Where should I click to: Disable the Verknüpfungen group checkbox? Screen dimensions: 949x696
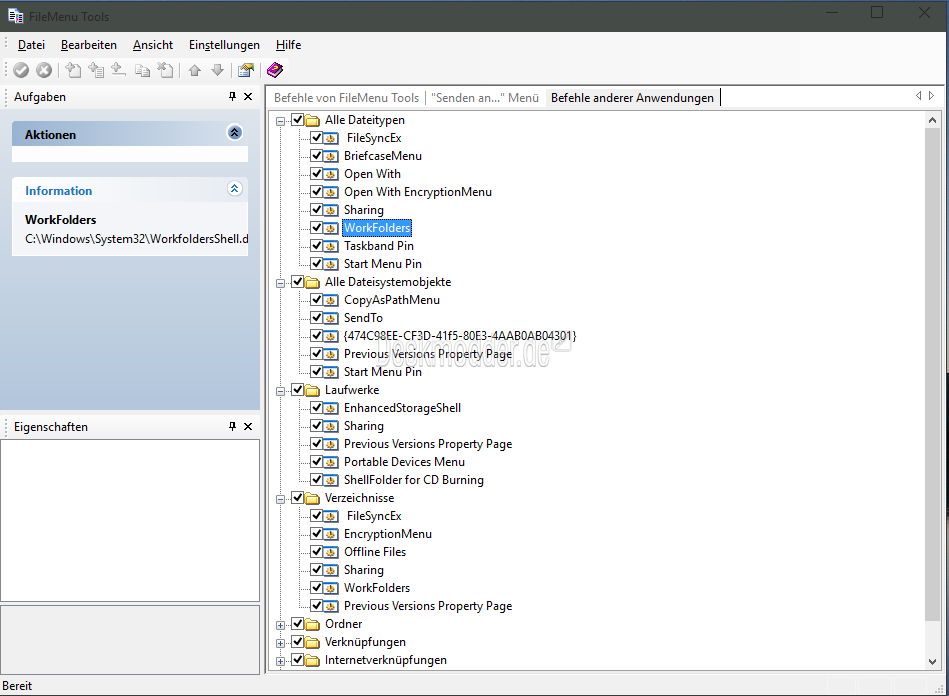point(297,642)
